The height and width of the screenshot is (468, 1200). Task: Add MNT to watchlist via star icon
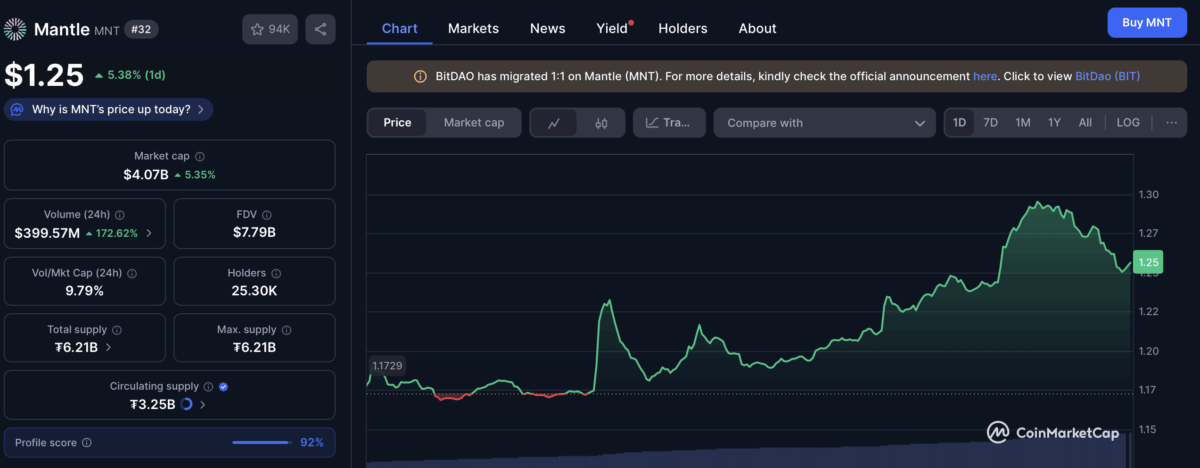click(270, 29)
